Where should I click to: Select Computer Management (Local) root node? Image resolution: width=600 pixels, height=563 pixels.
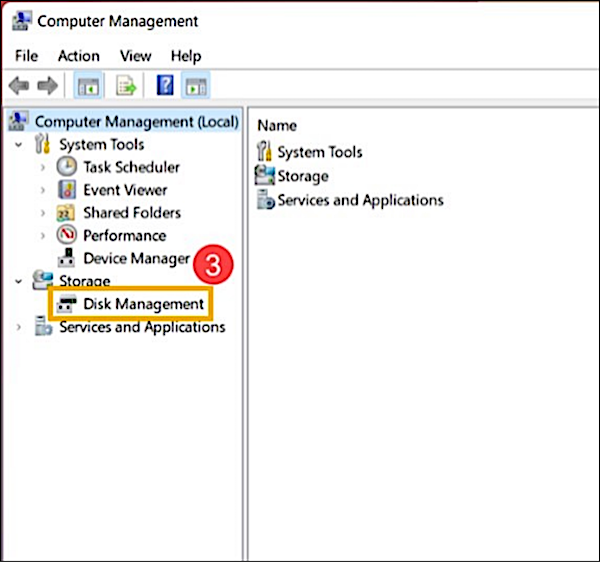coord(136,121)
